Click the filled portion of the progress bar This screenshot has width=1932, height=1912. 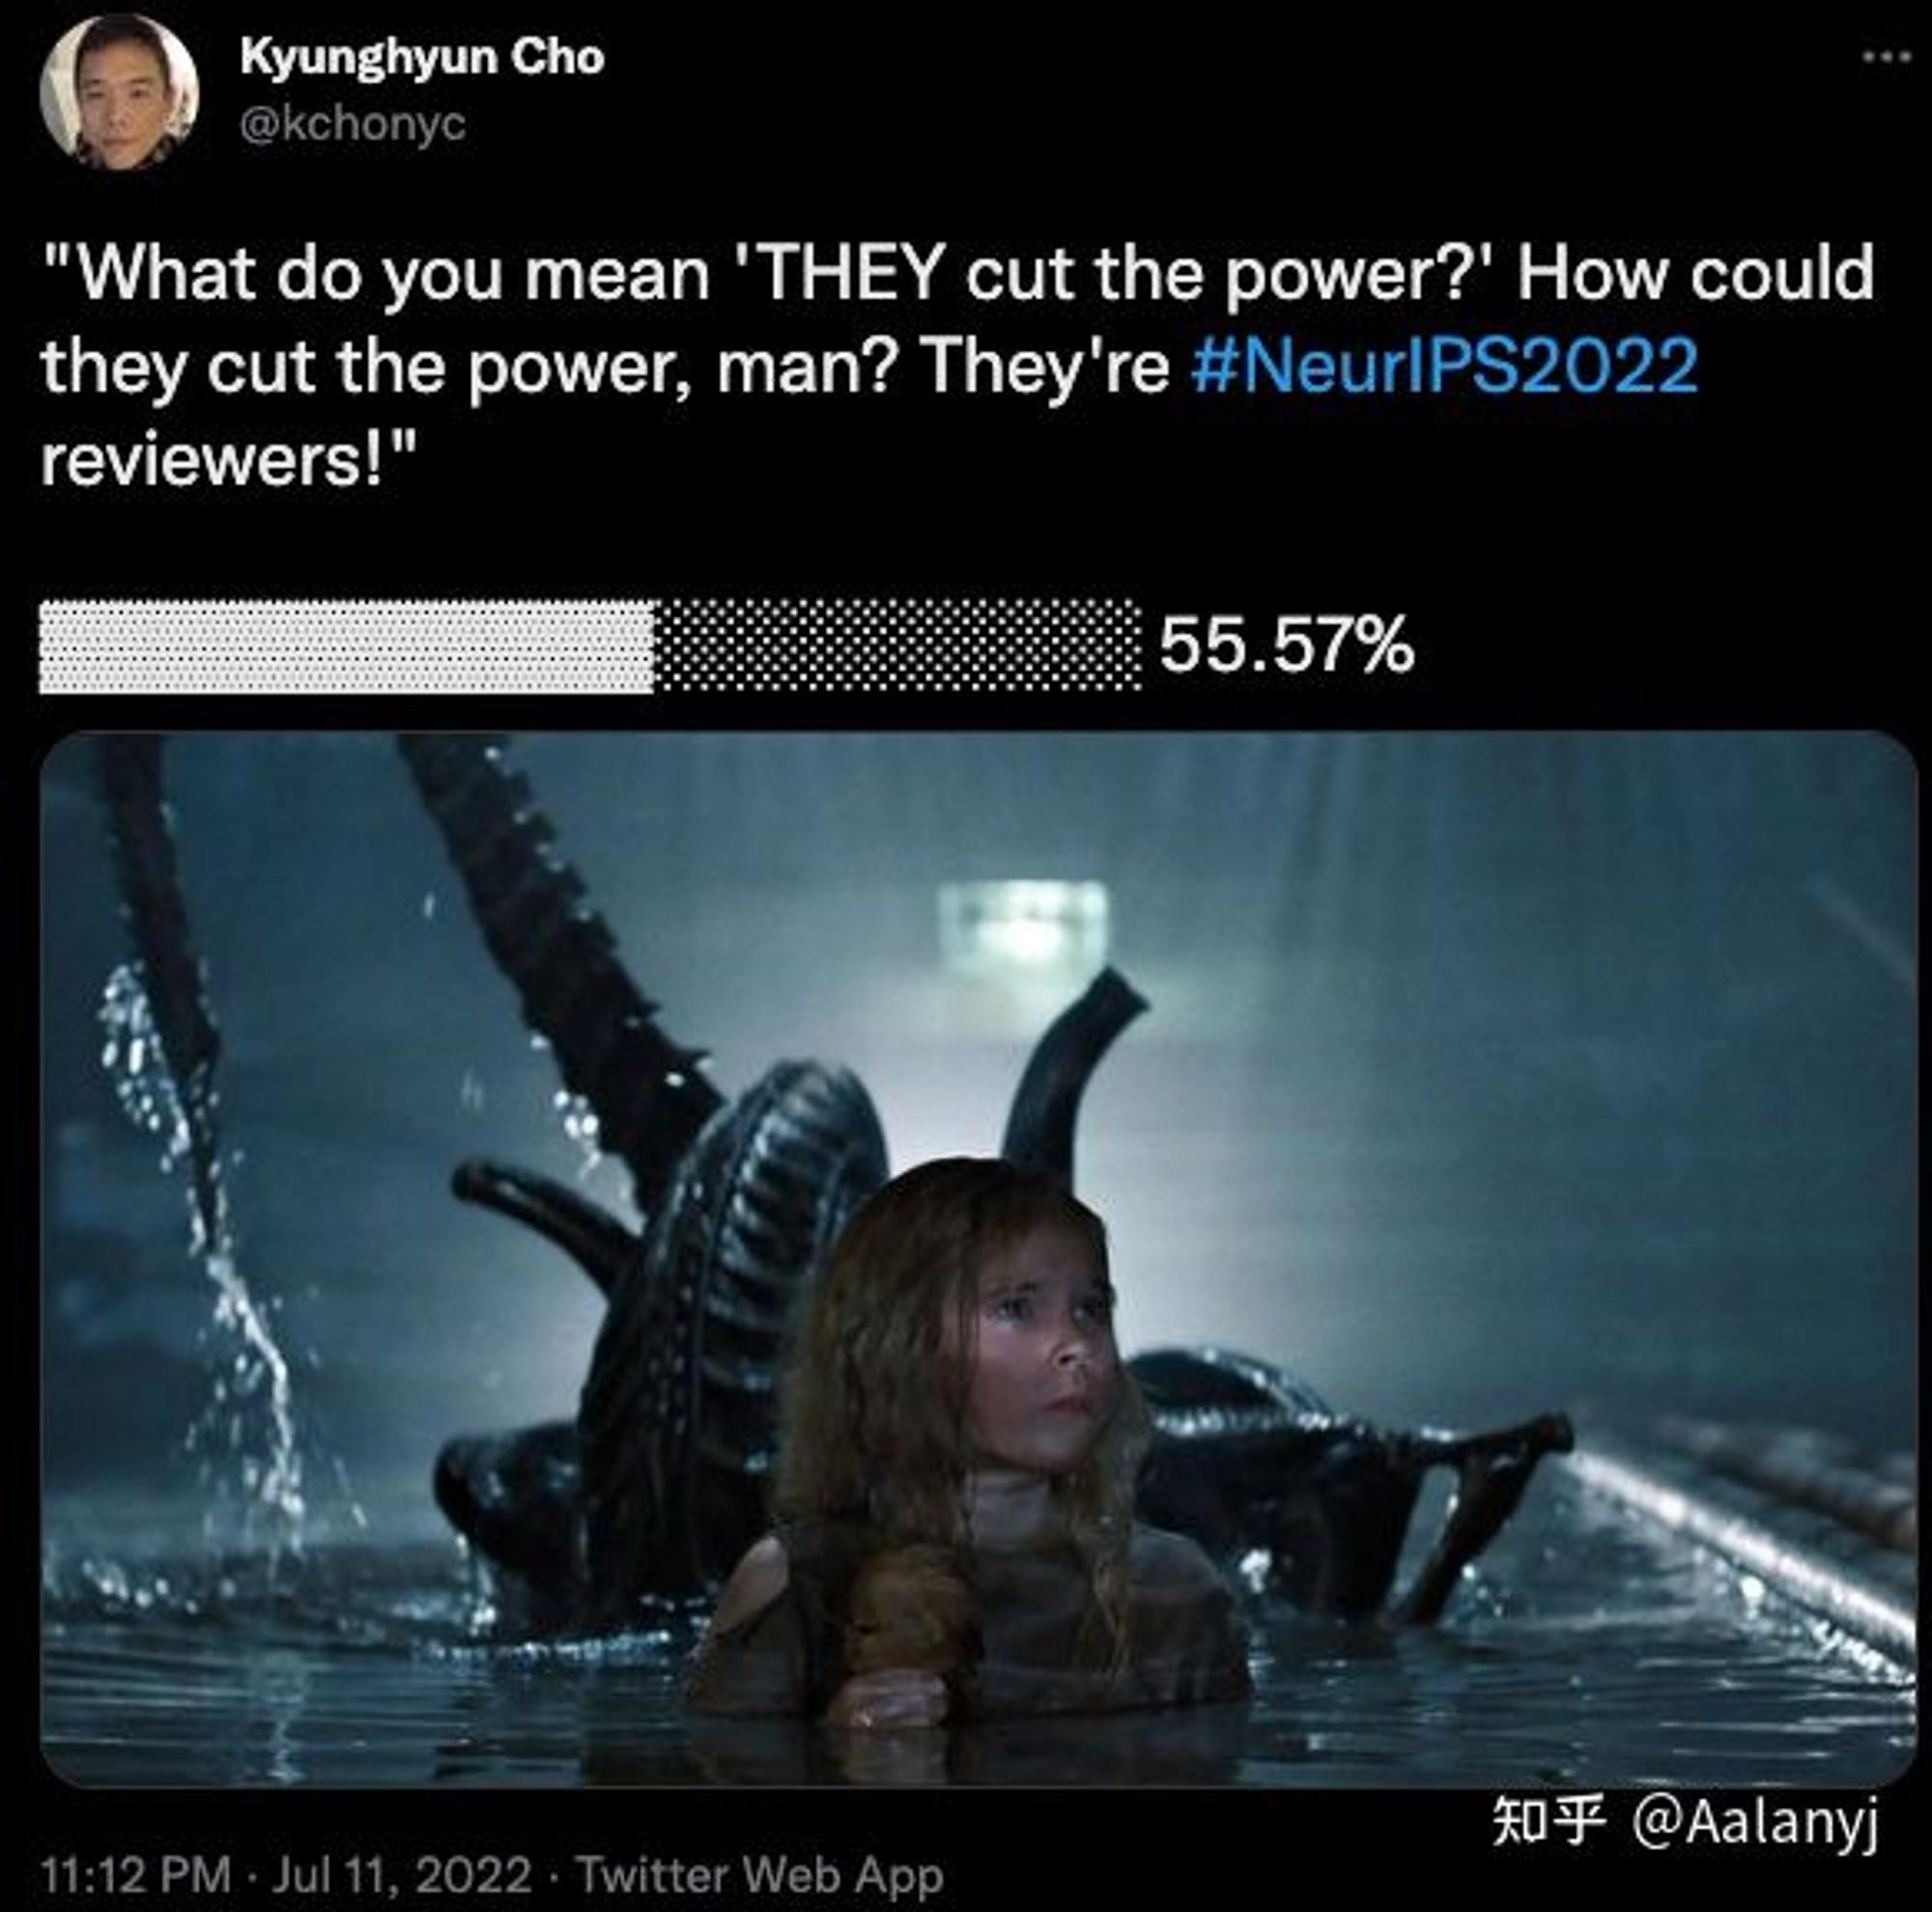347,646
